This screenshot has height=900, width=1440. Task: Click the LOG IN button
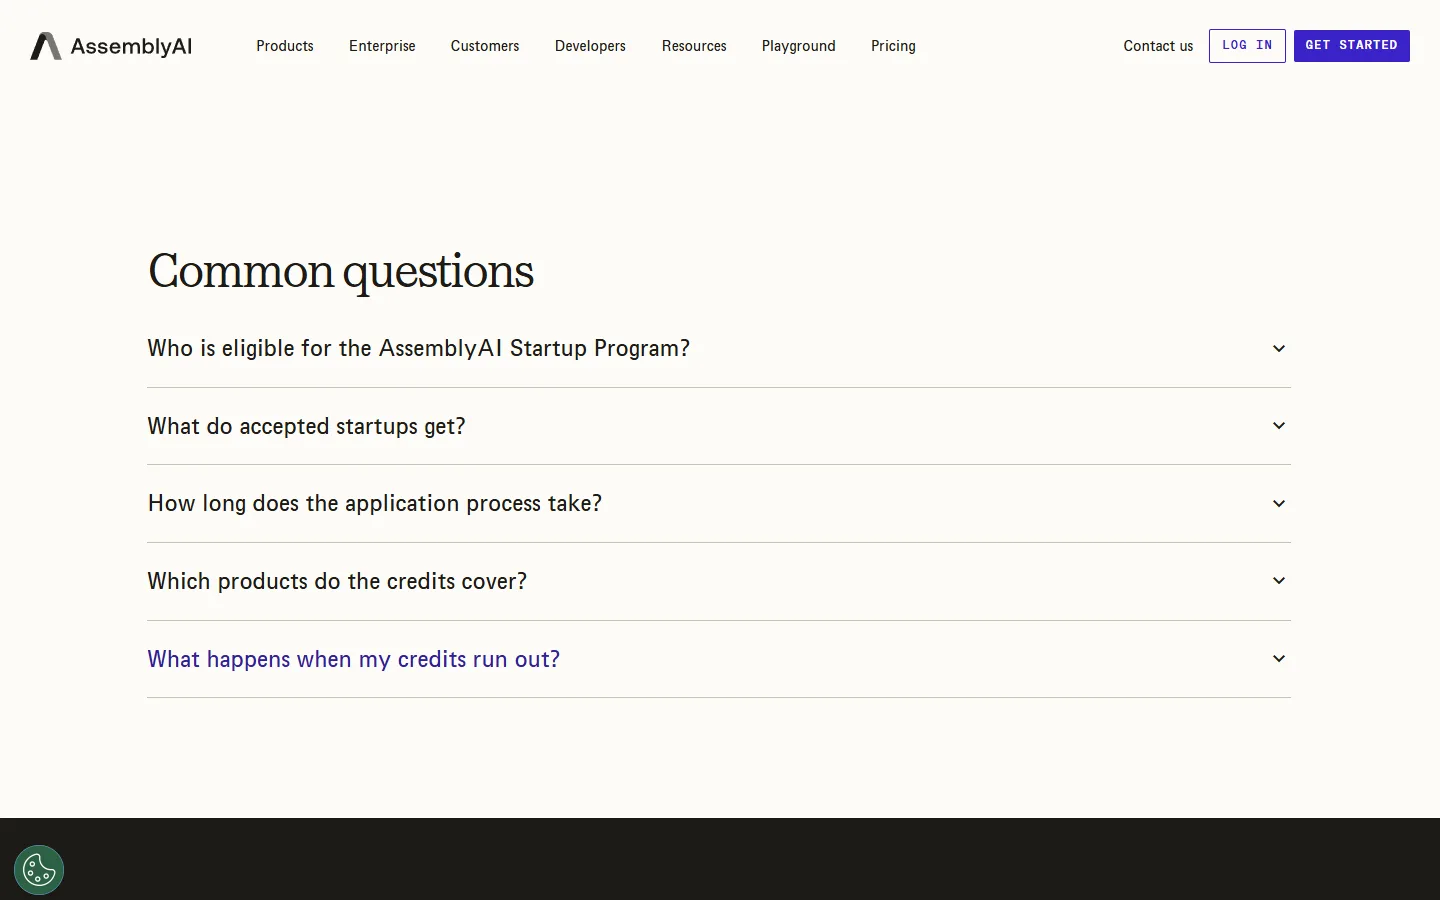click(1247, 46)
